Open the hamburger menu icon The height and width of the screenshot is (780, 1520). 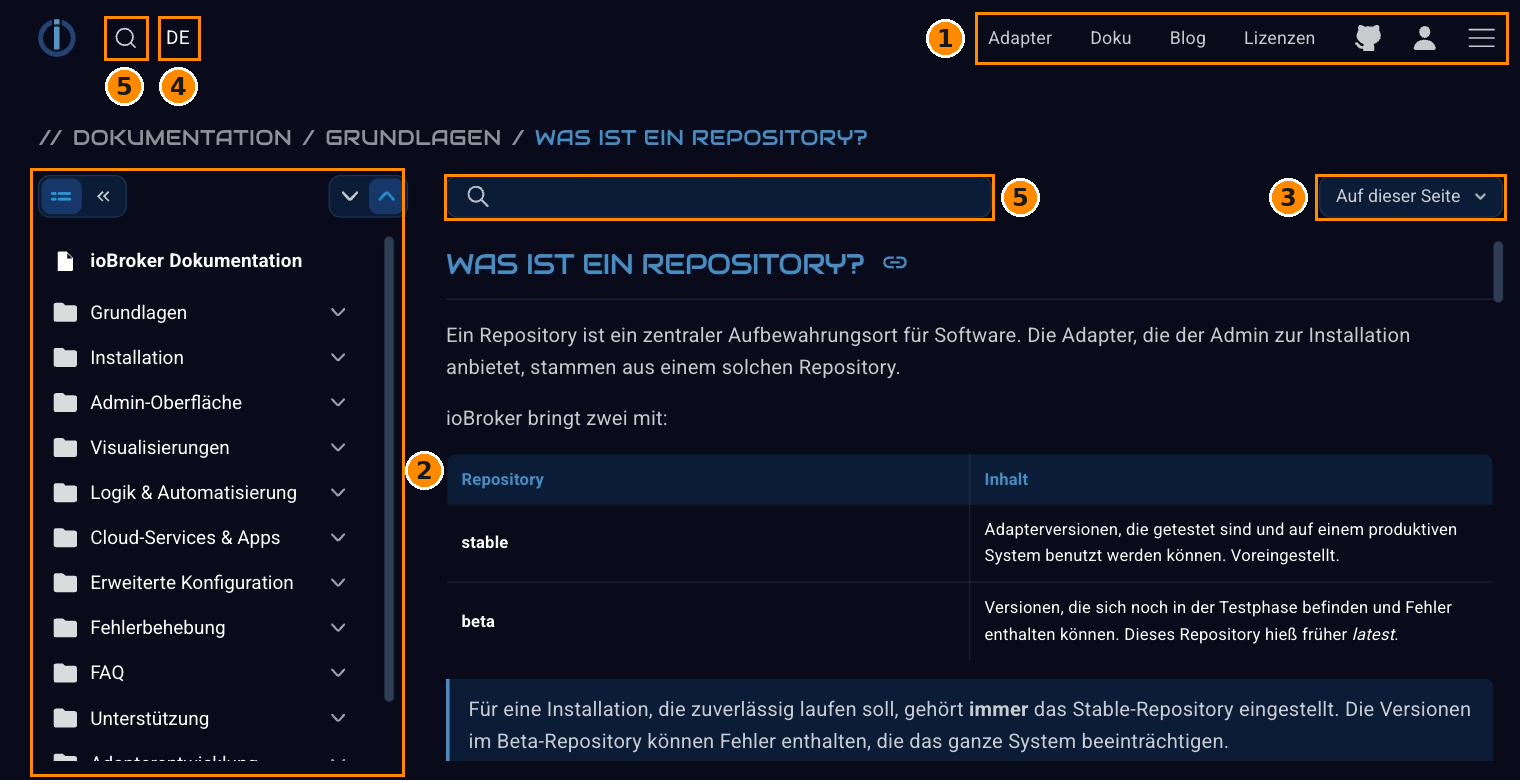(x=1481, y=38)
